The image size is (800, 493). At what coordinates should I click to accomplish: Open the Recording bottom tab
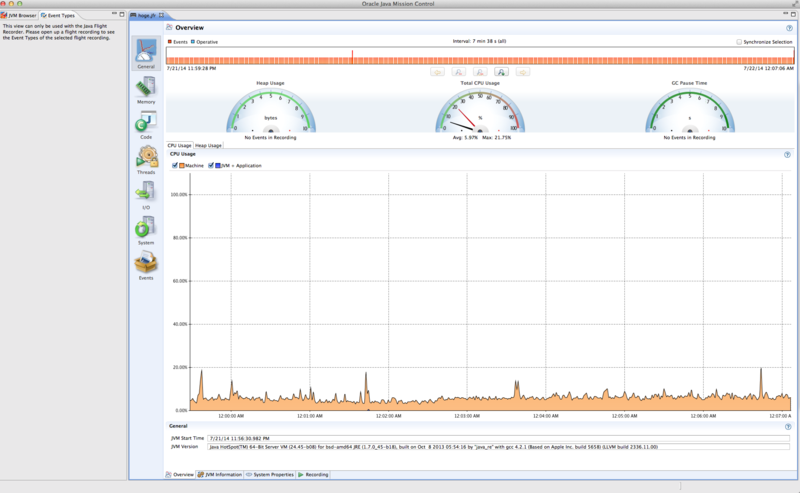point(313,475)
